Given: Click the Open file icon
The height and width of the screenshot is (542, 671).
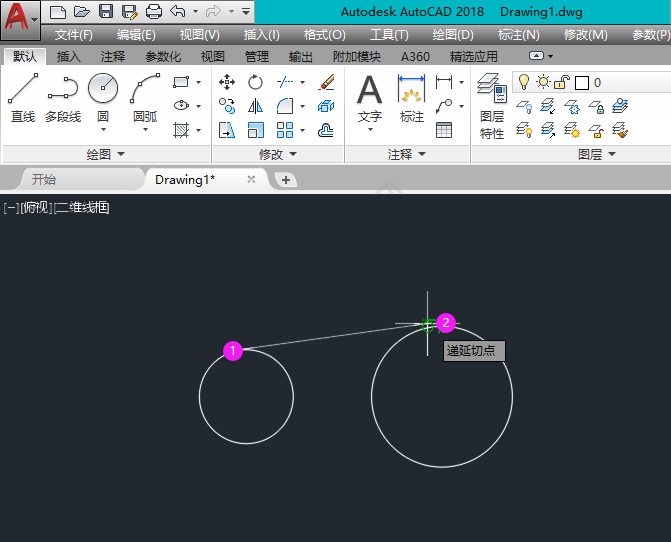Looking at the screenshot, I should pos(81,11).
